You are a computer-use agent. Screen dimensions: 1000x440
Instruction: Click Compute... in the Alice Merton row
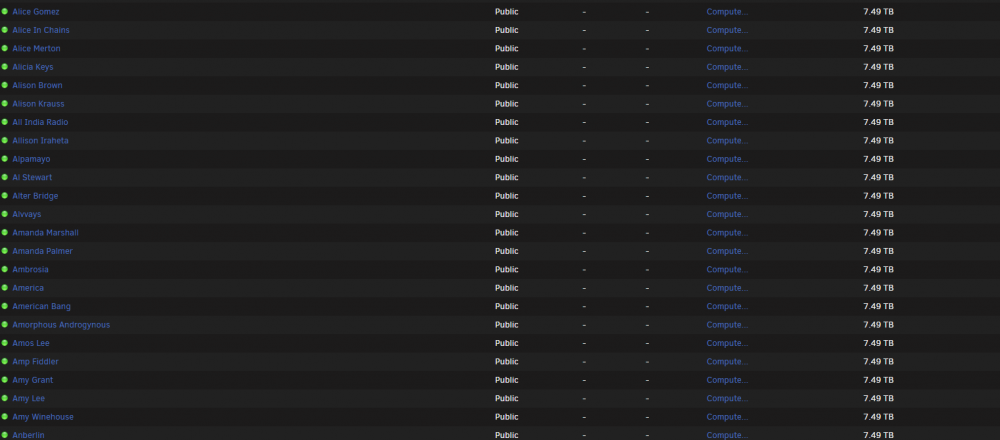pos(727,48)
